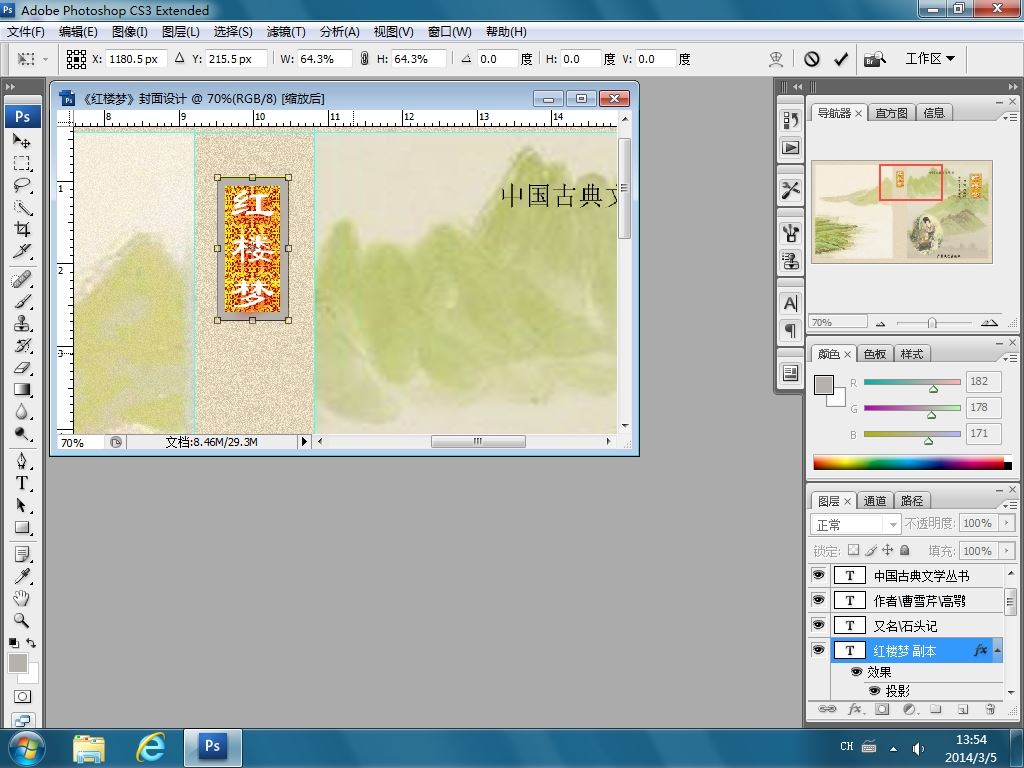The image size is (1024, 768).
Task: Select the History Brush tool
Action: click(22, 346)
